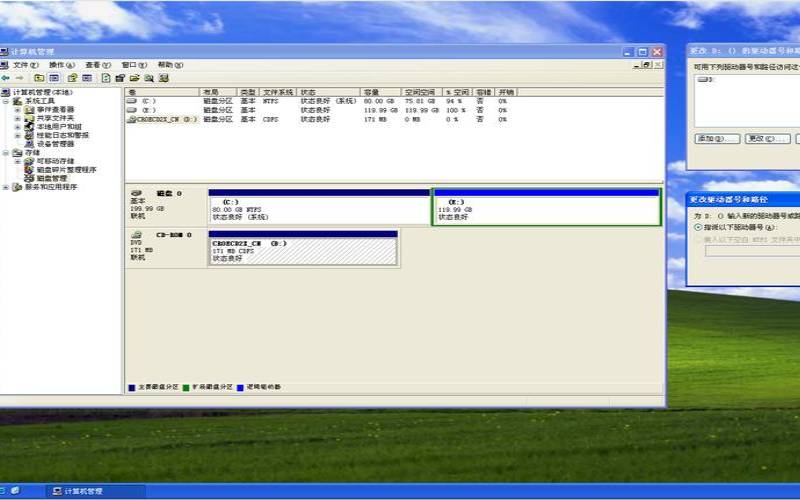The image size is (800, 500).
Task: Click the D: drive entry in the 更改 dialog list
Action: 706,80
